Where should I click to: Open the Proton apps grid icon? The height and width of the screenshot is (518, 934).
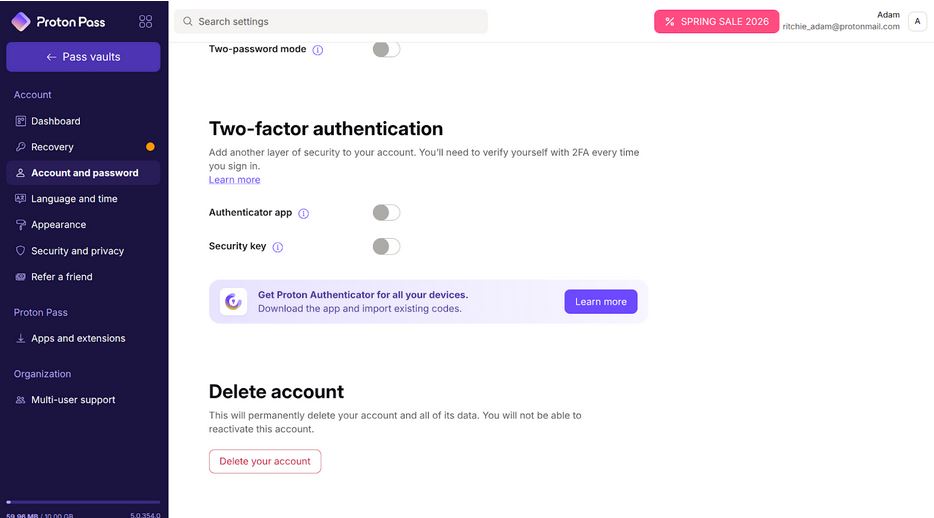click(145, 21)
